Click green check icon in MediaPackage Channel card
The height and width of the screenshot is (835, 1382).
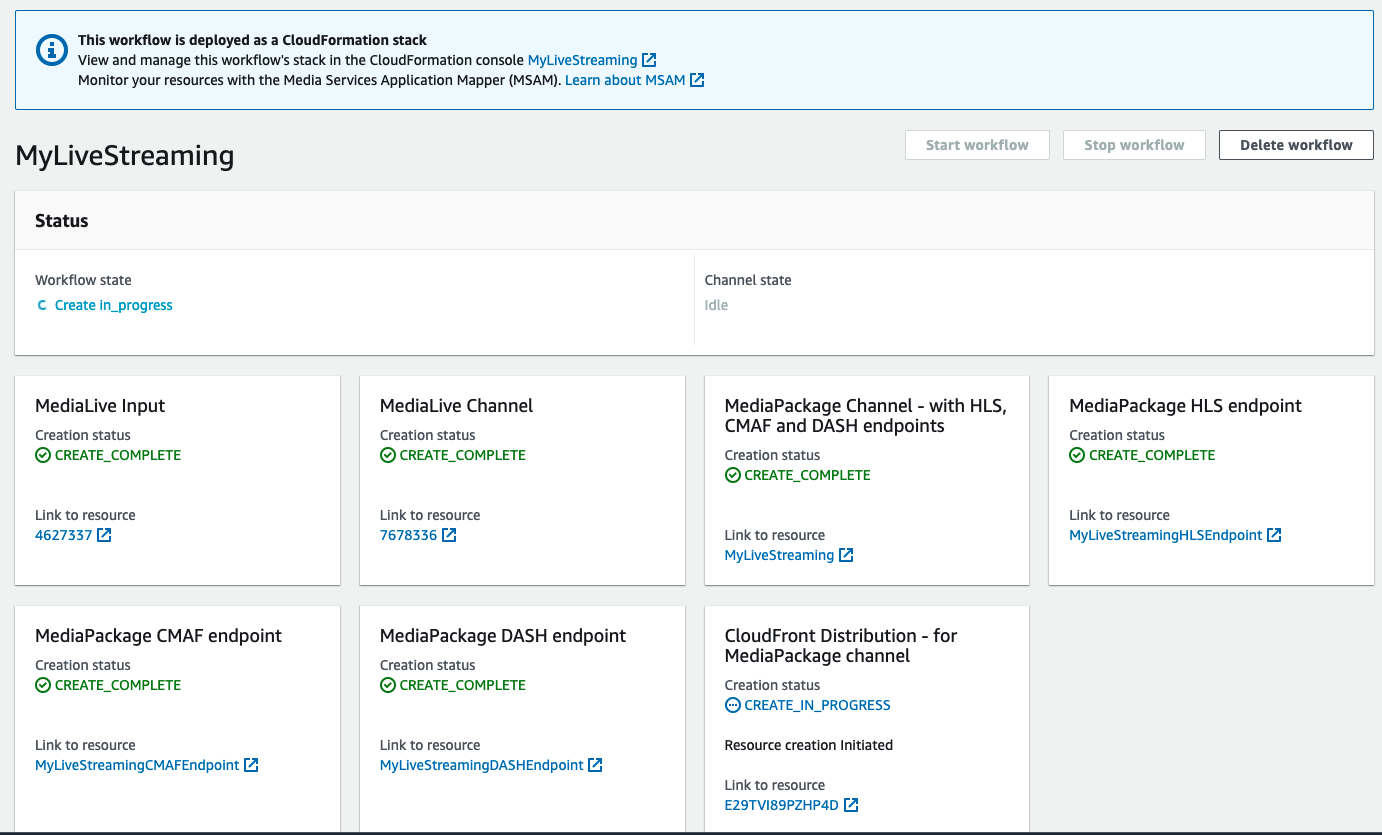point(732,475)
